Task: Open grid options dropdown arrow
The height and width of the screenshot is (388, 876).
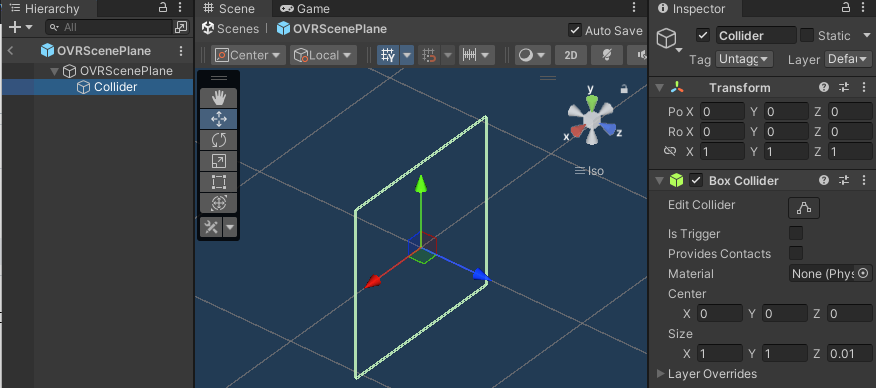Action: pos(407,55)
